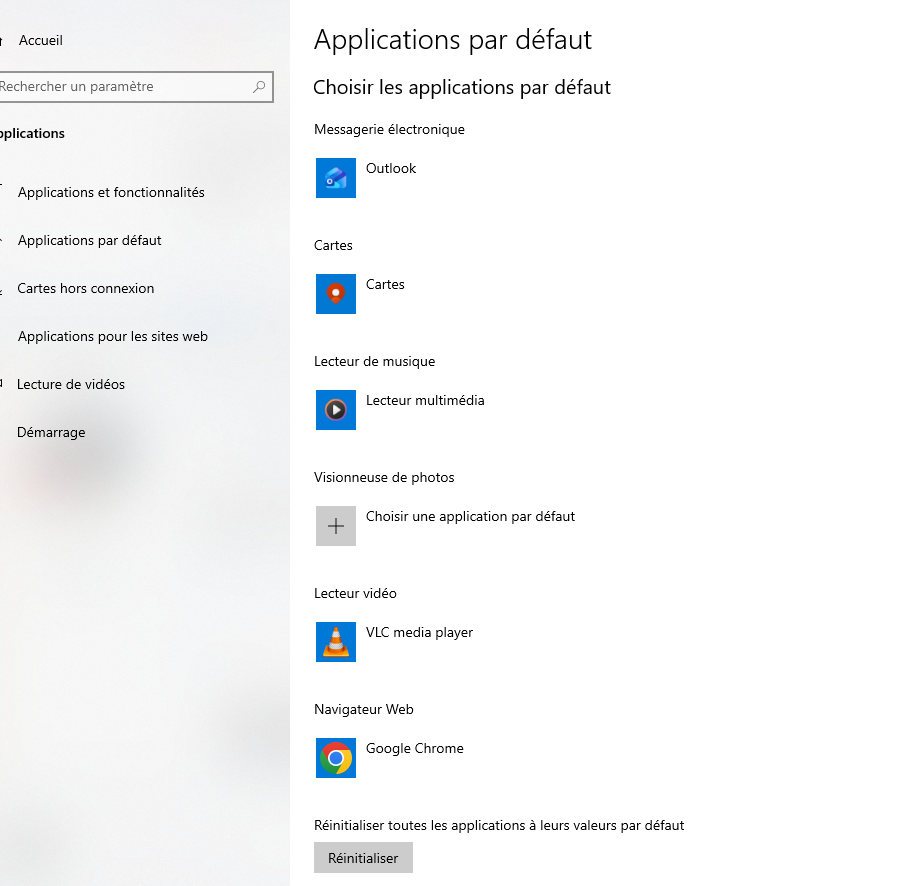Change video player via VLC media player label
Screen dimensions: 913x886
pos(419,632)
